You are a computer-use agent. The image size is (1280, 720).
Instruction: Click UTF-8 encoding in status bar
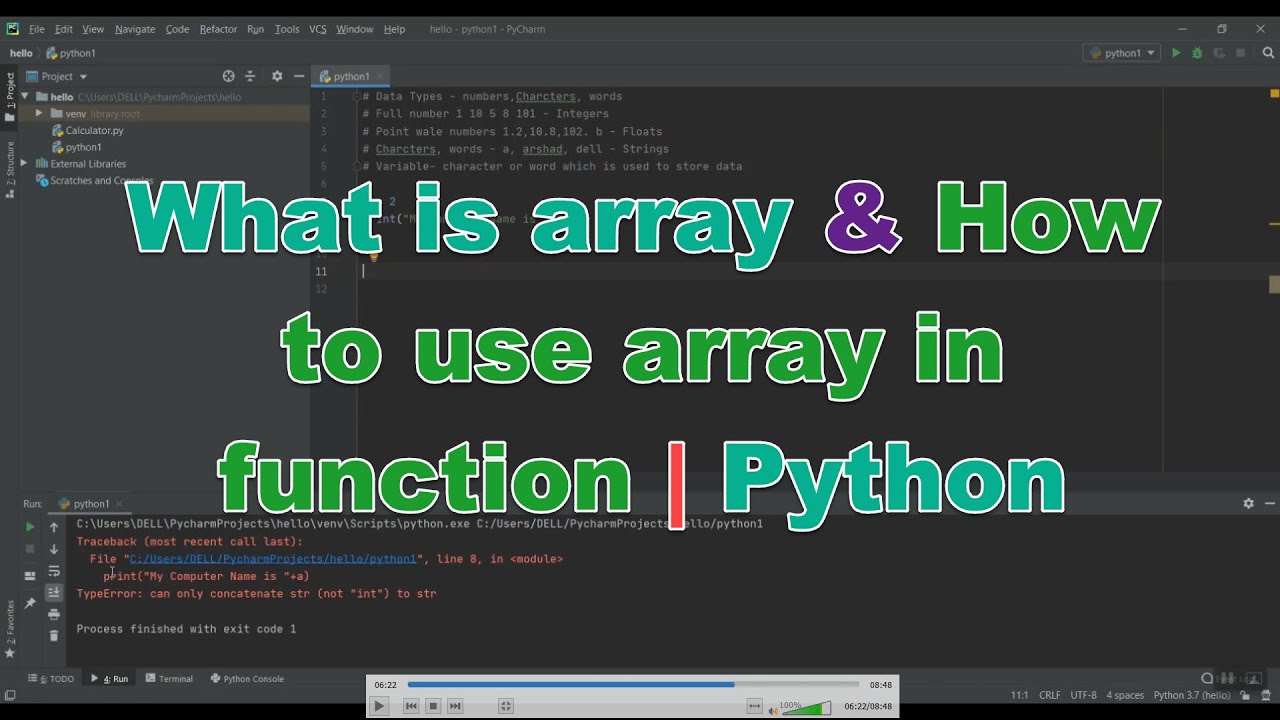coord(1083,695)
